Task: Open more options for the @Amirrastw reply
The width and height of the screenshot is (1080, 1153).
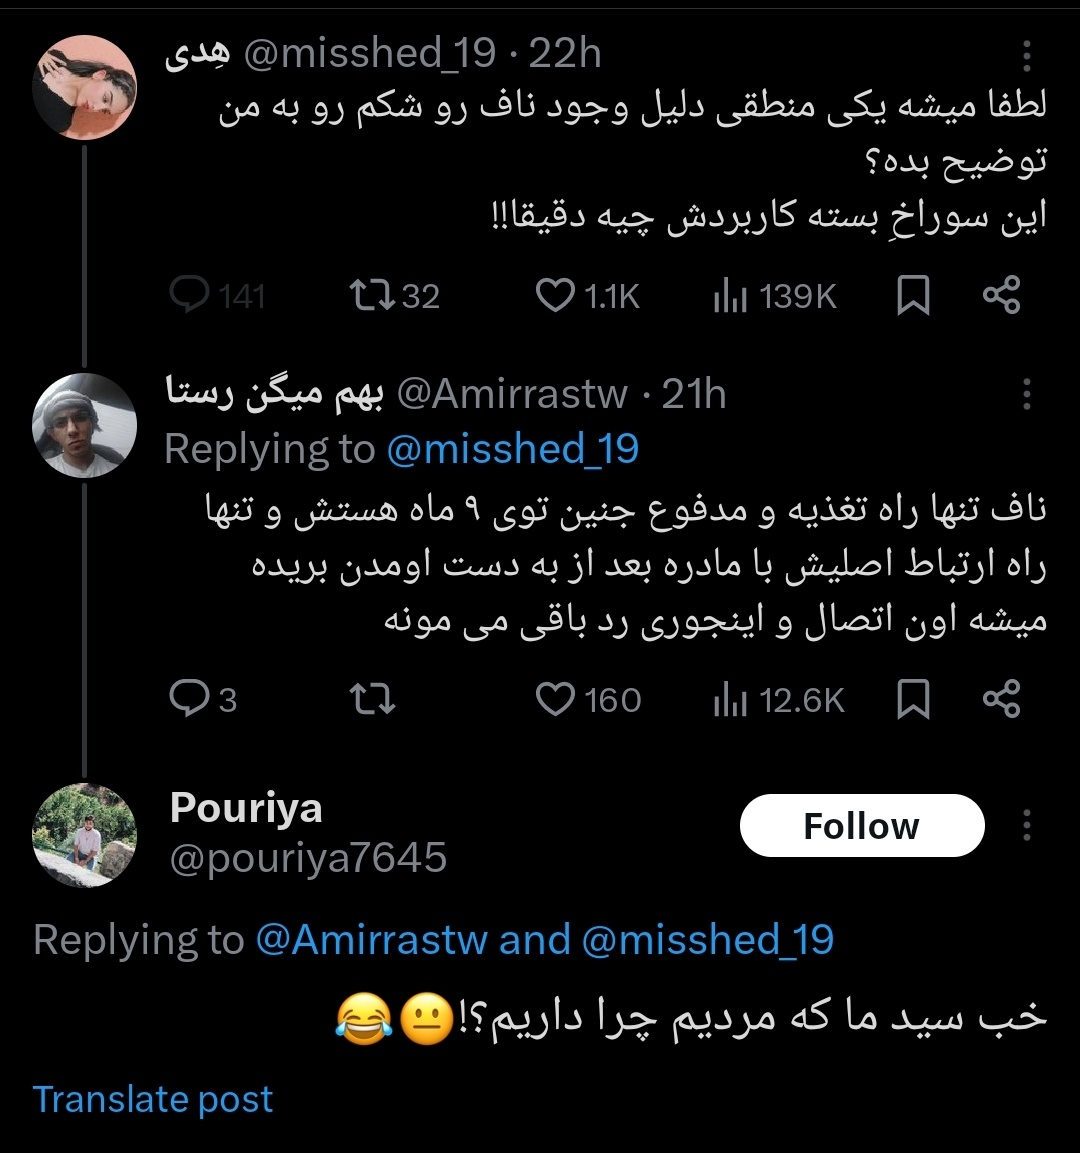Action: (x=1026, y=395)
